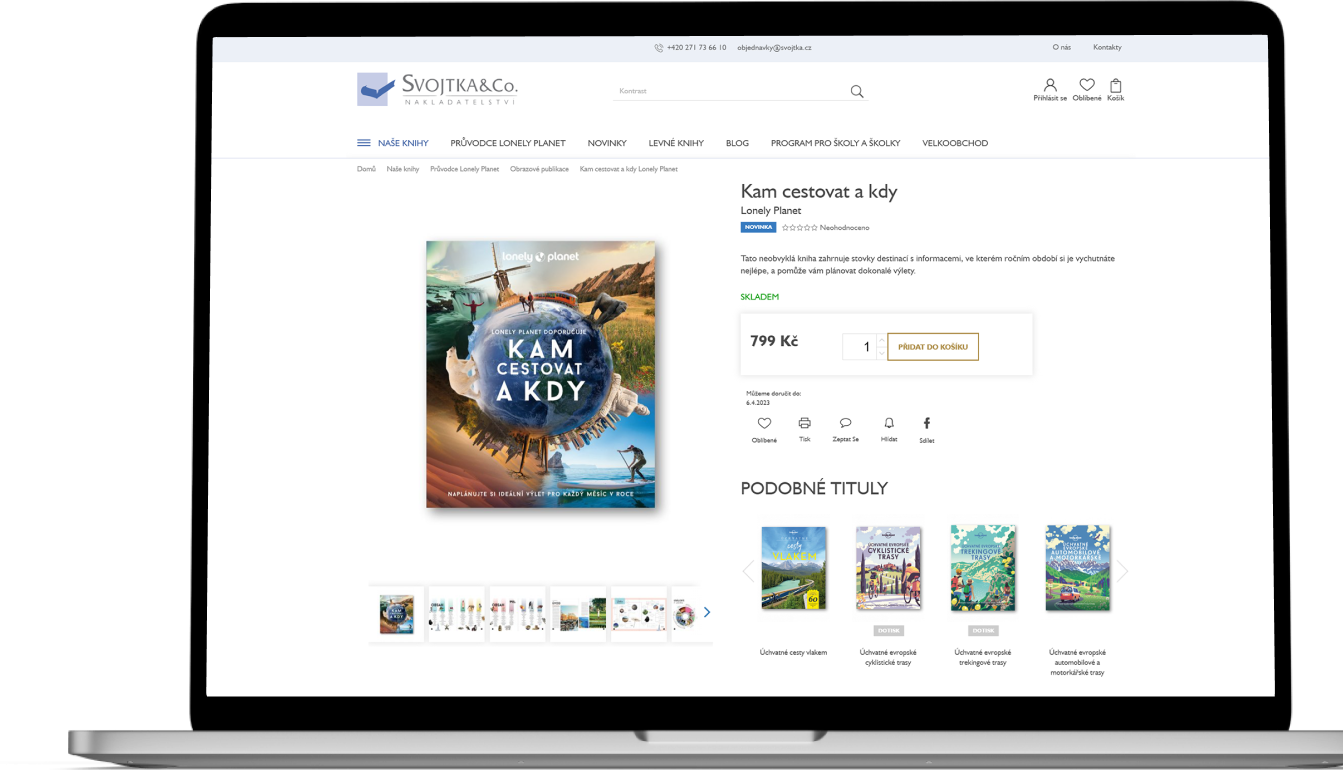Select second gallery thumbnail
Screen dimensions: 1343x781
click(x=456, y=614)
